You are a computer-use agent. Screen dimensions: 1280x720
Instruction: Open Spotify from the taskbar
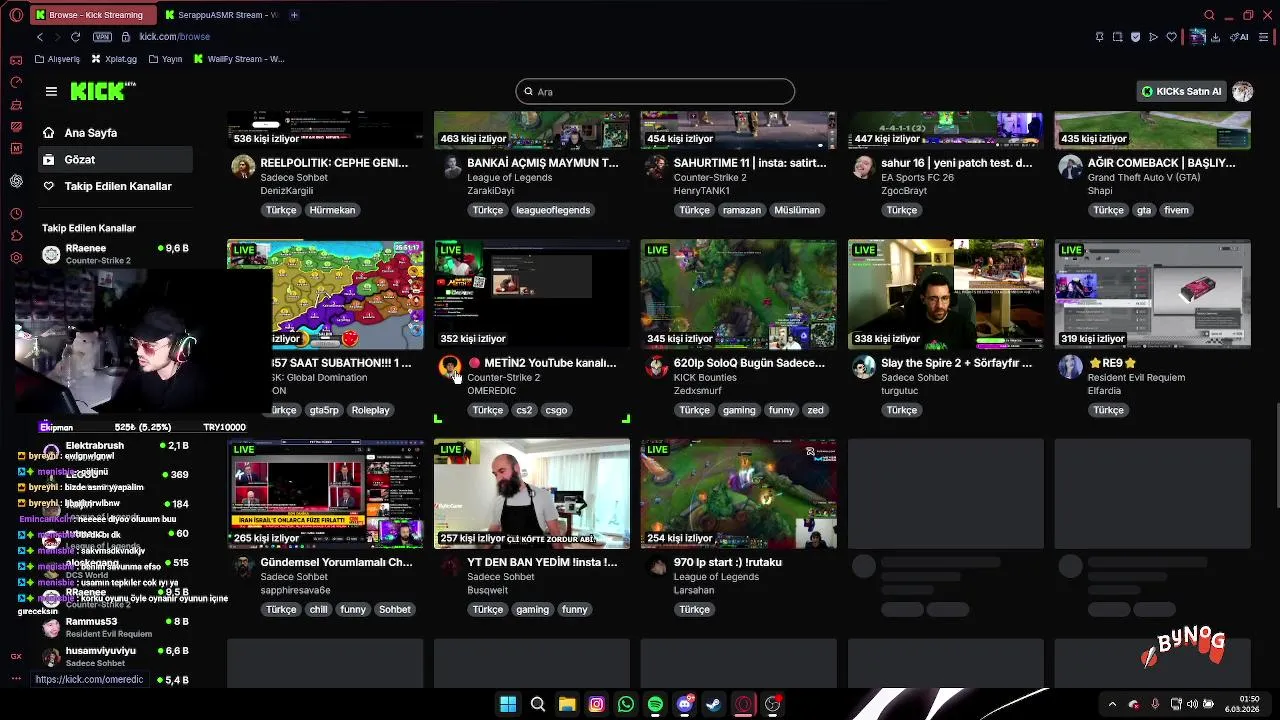[x=655, y=704]
